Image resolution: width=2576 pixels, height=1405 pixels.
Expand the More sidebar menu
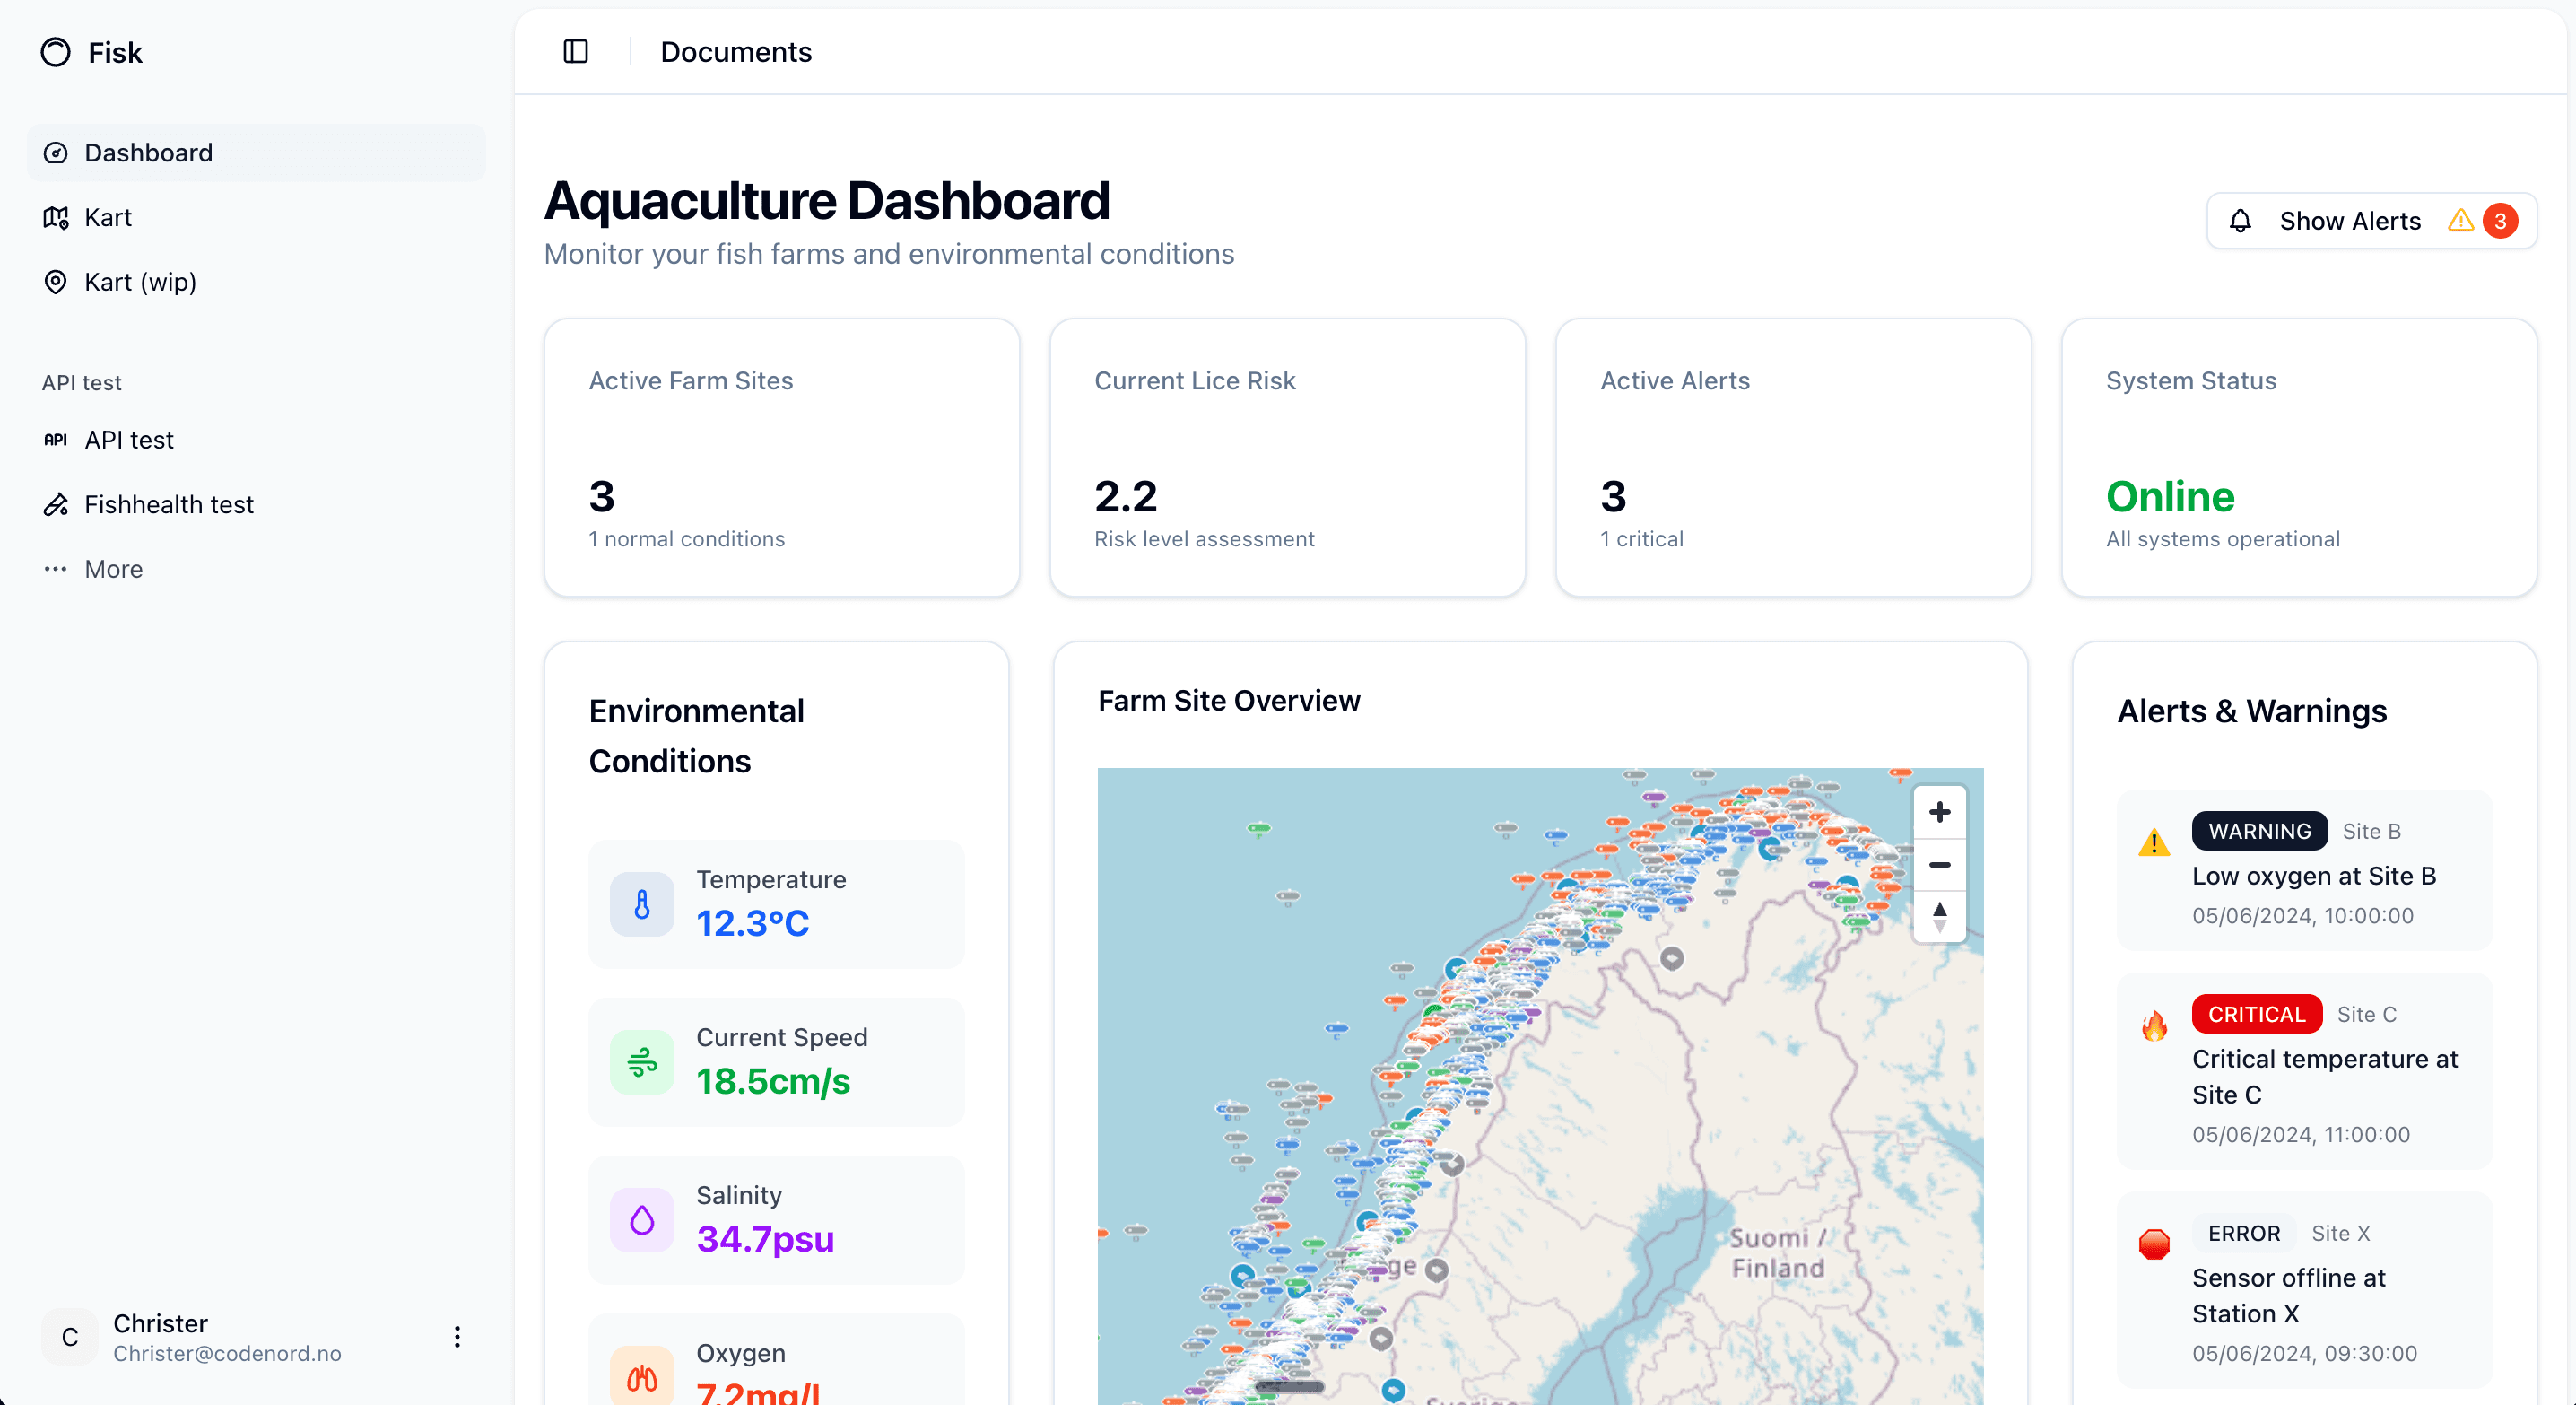113,569
